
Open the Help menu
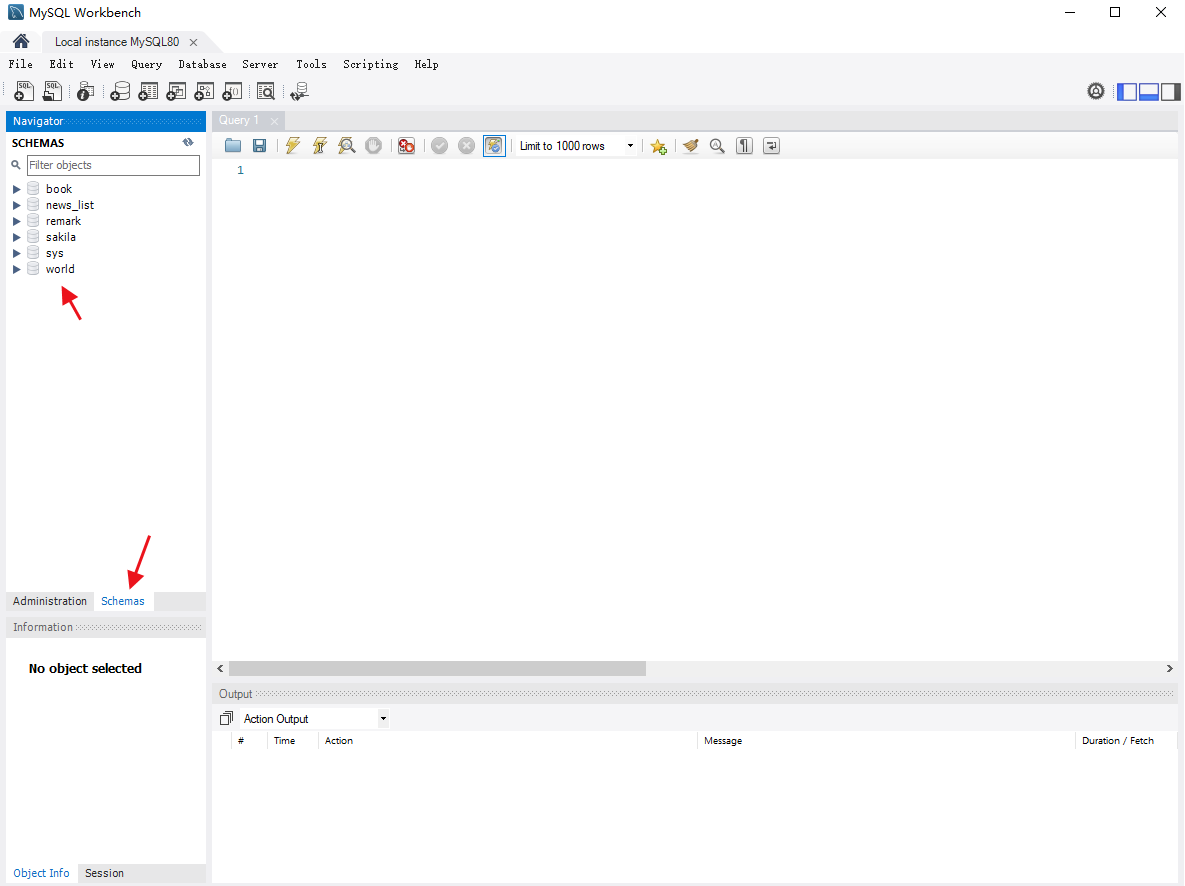click(x=426, y=64)
